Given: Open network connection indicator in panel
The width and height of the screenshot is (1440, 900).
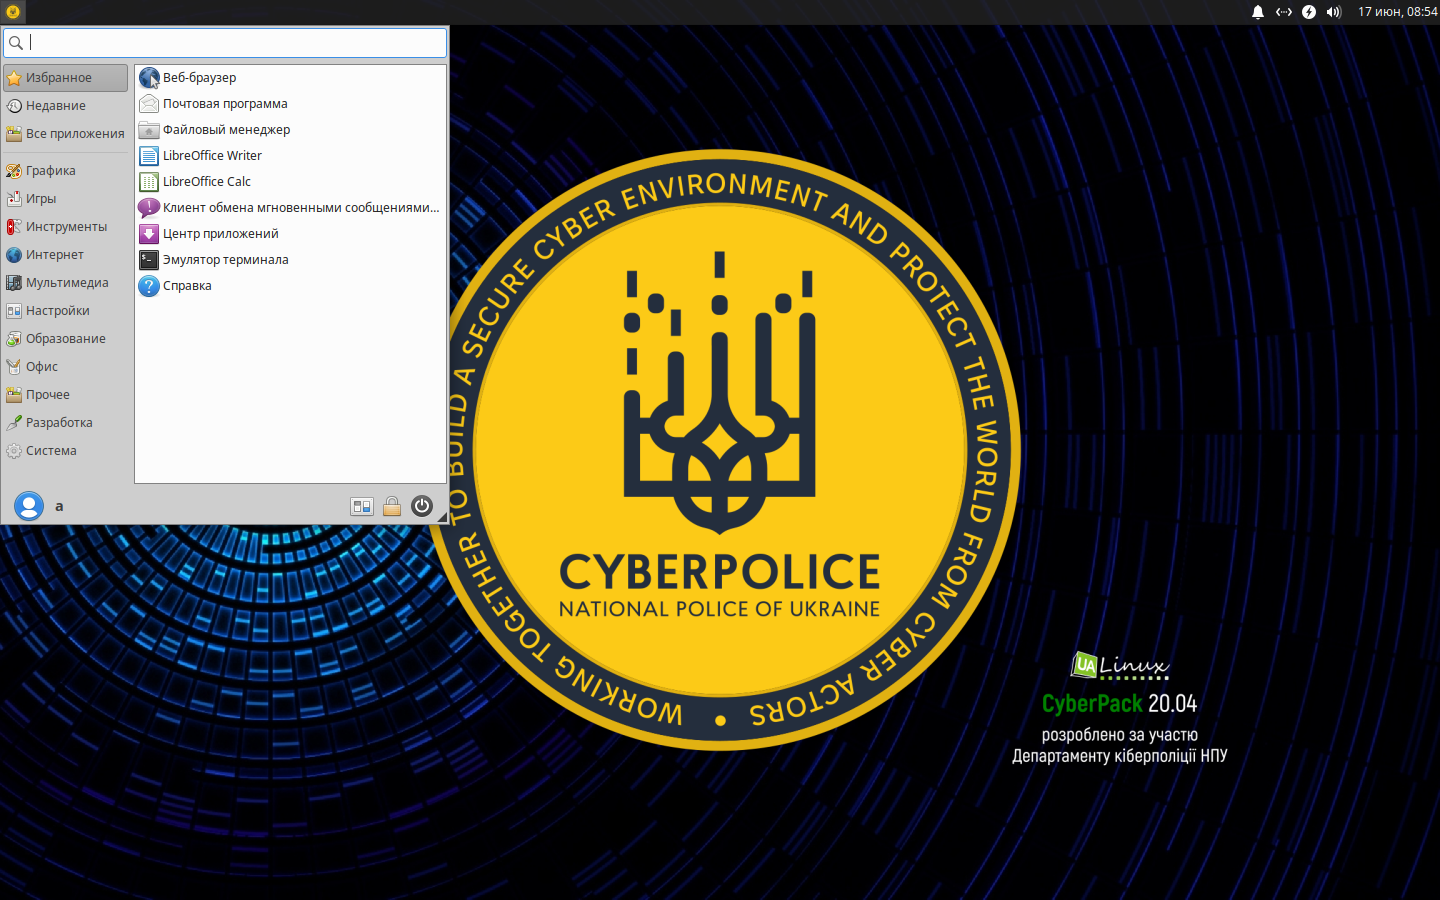Looking at the screenshot, I should 1284,12.
